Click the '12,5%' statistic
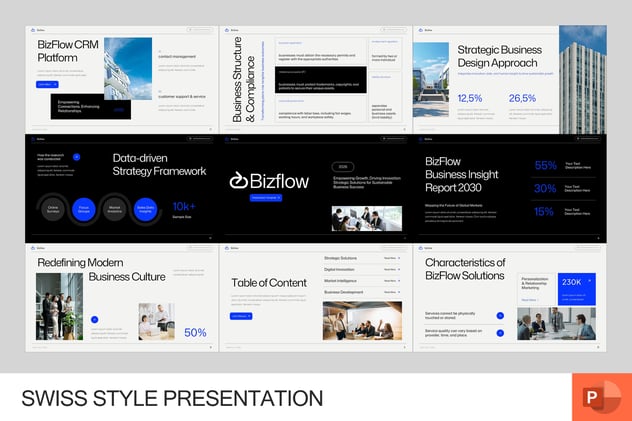 [x=470, y=98]
